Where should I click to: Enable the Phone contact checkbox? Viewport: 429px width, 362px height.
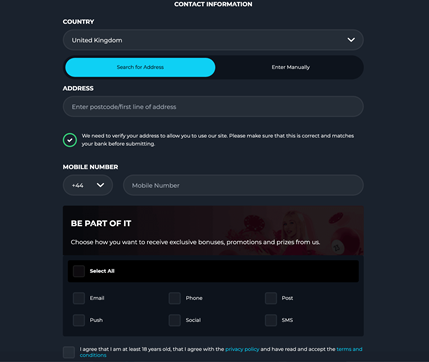coord(175,298)
